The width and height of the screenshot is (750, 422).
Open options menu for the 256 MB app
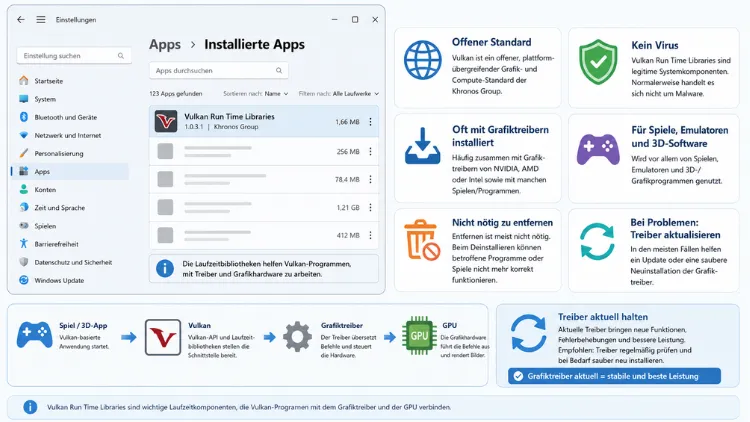pyautogui.click(x=370, y=152)
